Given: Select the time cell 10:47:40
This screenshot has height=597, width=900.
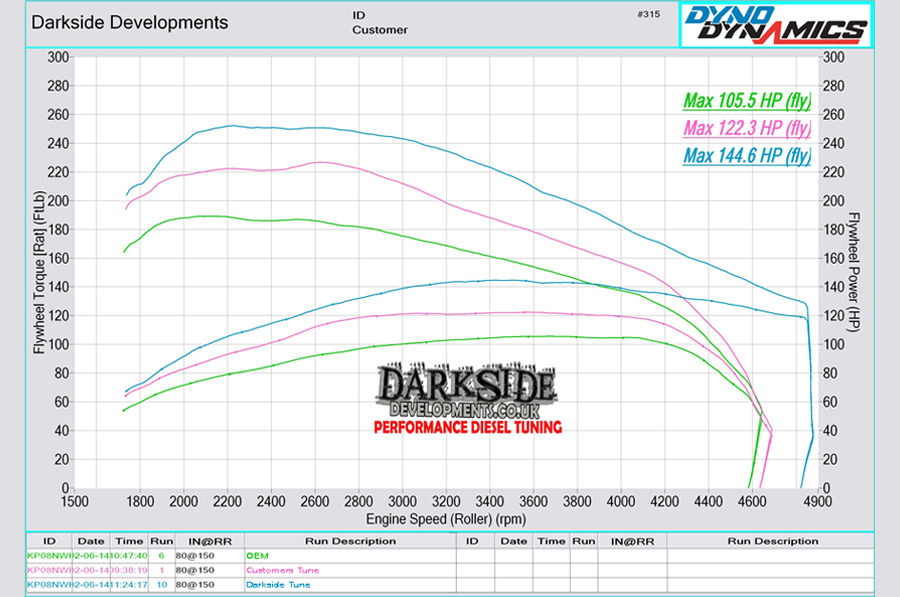Looking at the screenshot, I should point(129,556).
